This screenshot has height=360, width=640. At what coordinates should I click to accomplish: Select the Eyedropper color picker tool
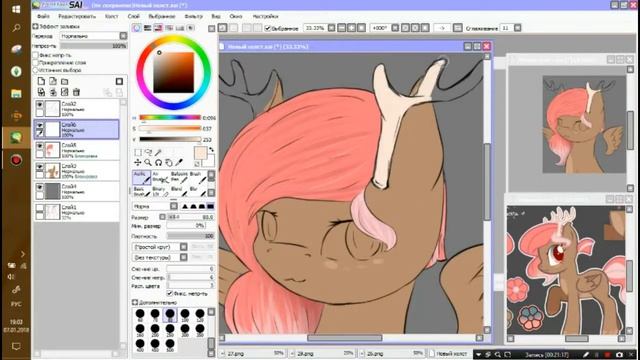click(179, 162)
